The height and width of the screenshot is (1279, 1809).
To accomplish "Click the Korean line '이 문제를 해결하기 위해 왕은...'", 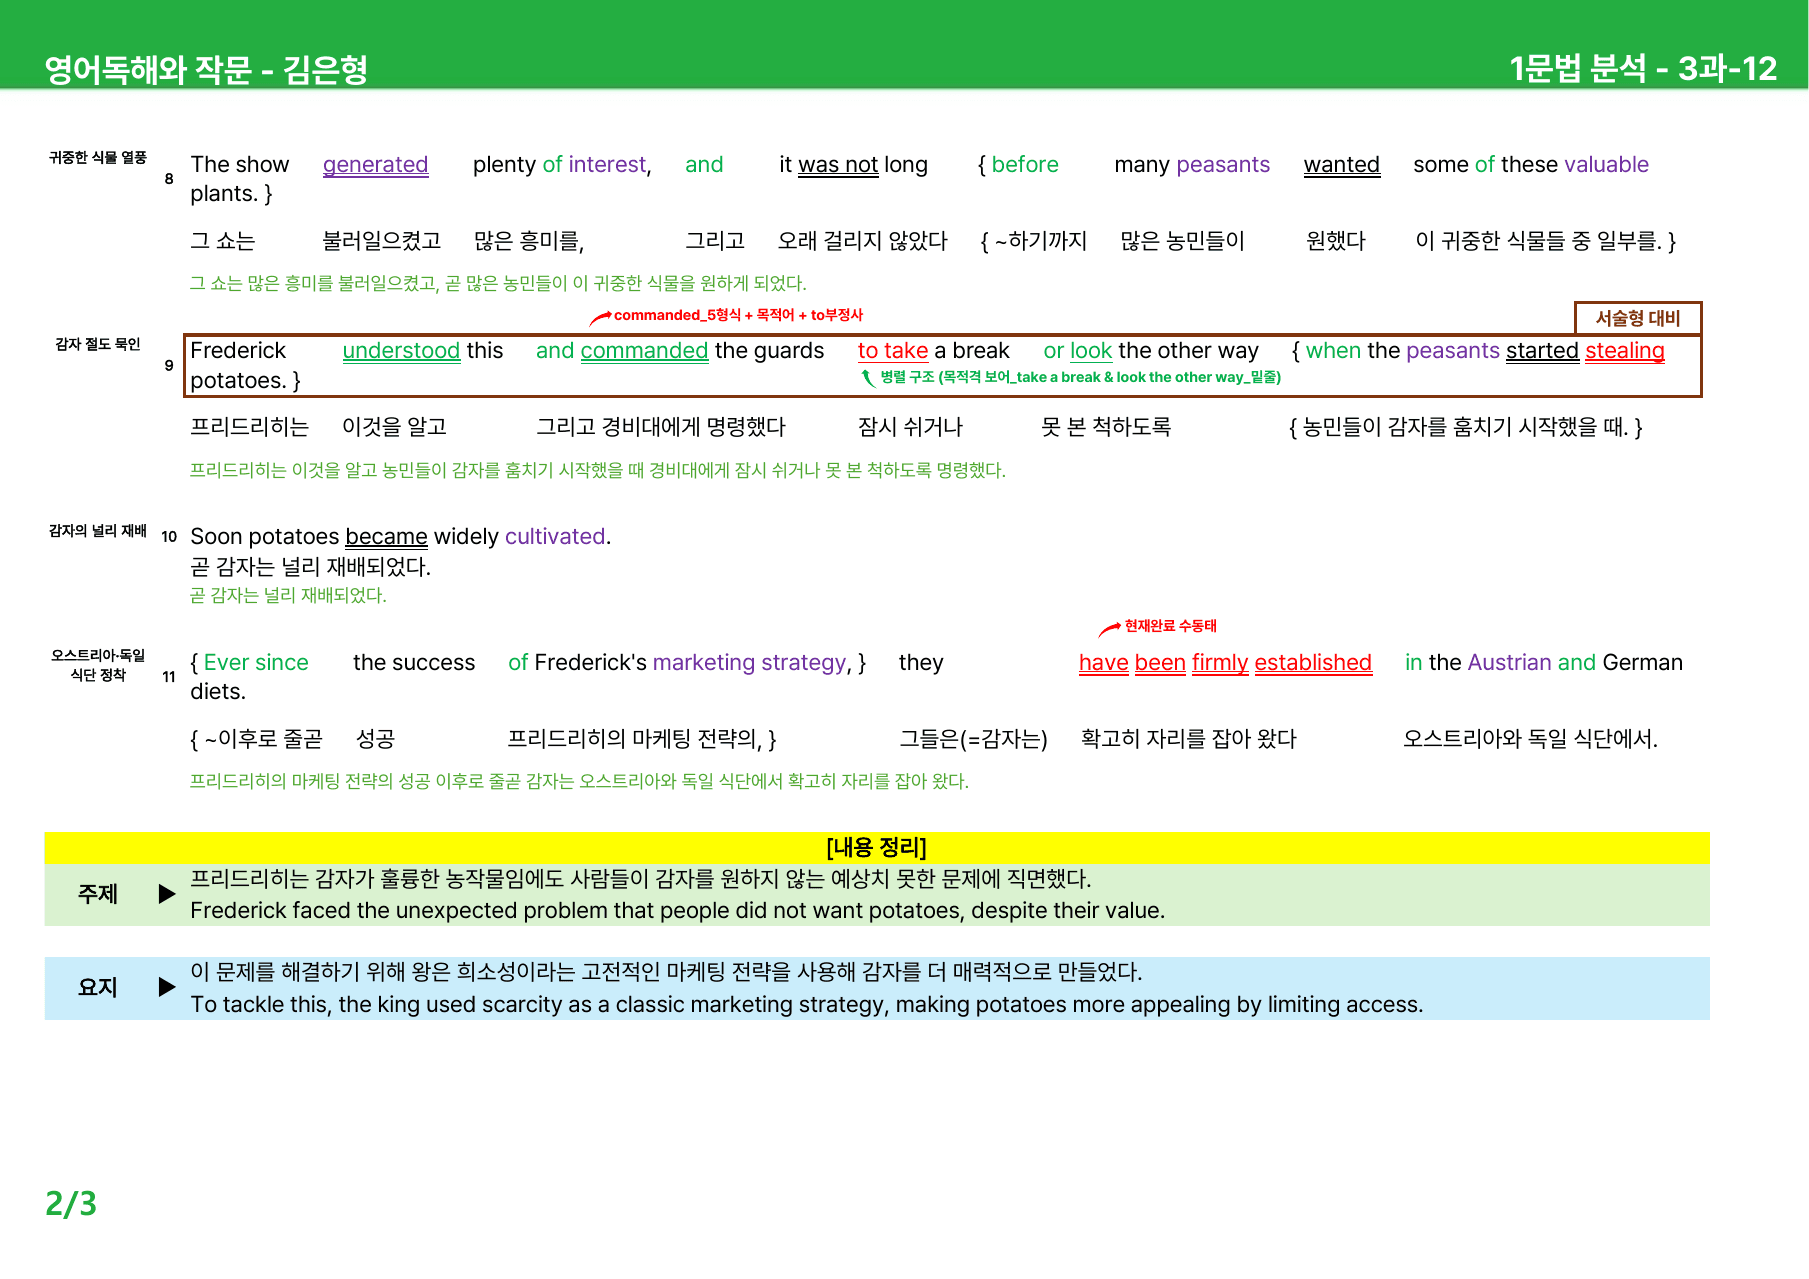I will pos(666,971).
